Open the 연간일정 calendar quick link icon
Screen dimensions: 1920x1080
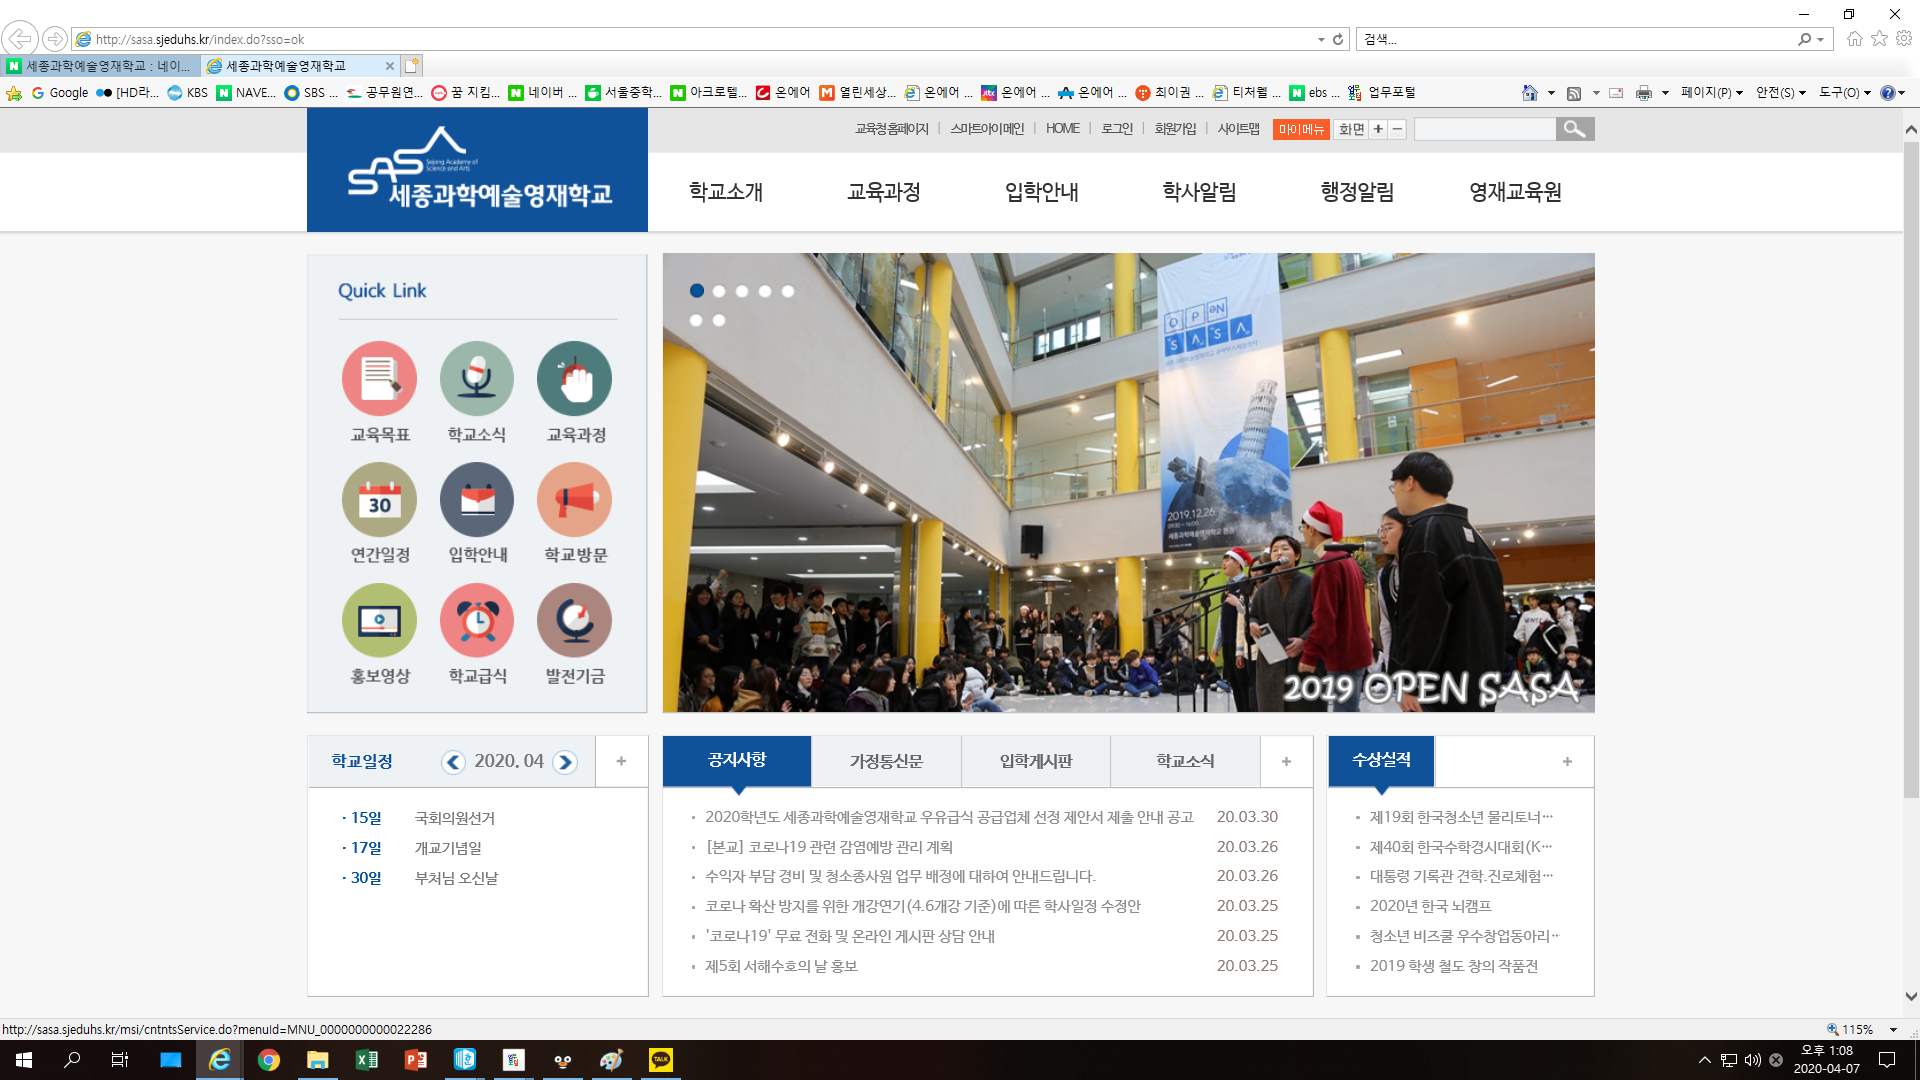(379, 500)
